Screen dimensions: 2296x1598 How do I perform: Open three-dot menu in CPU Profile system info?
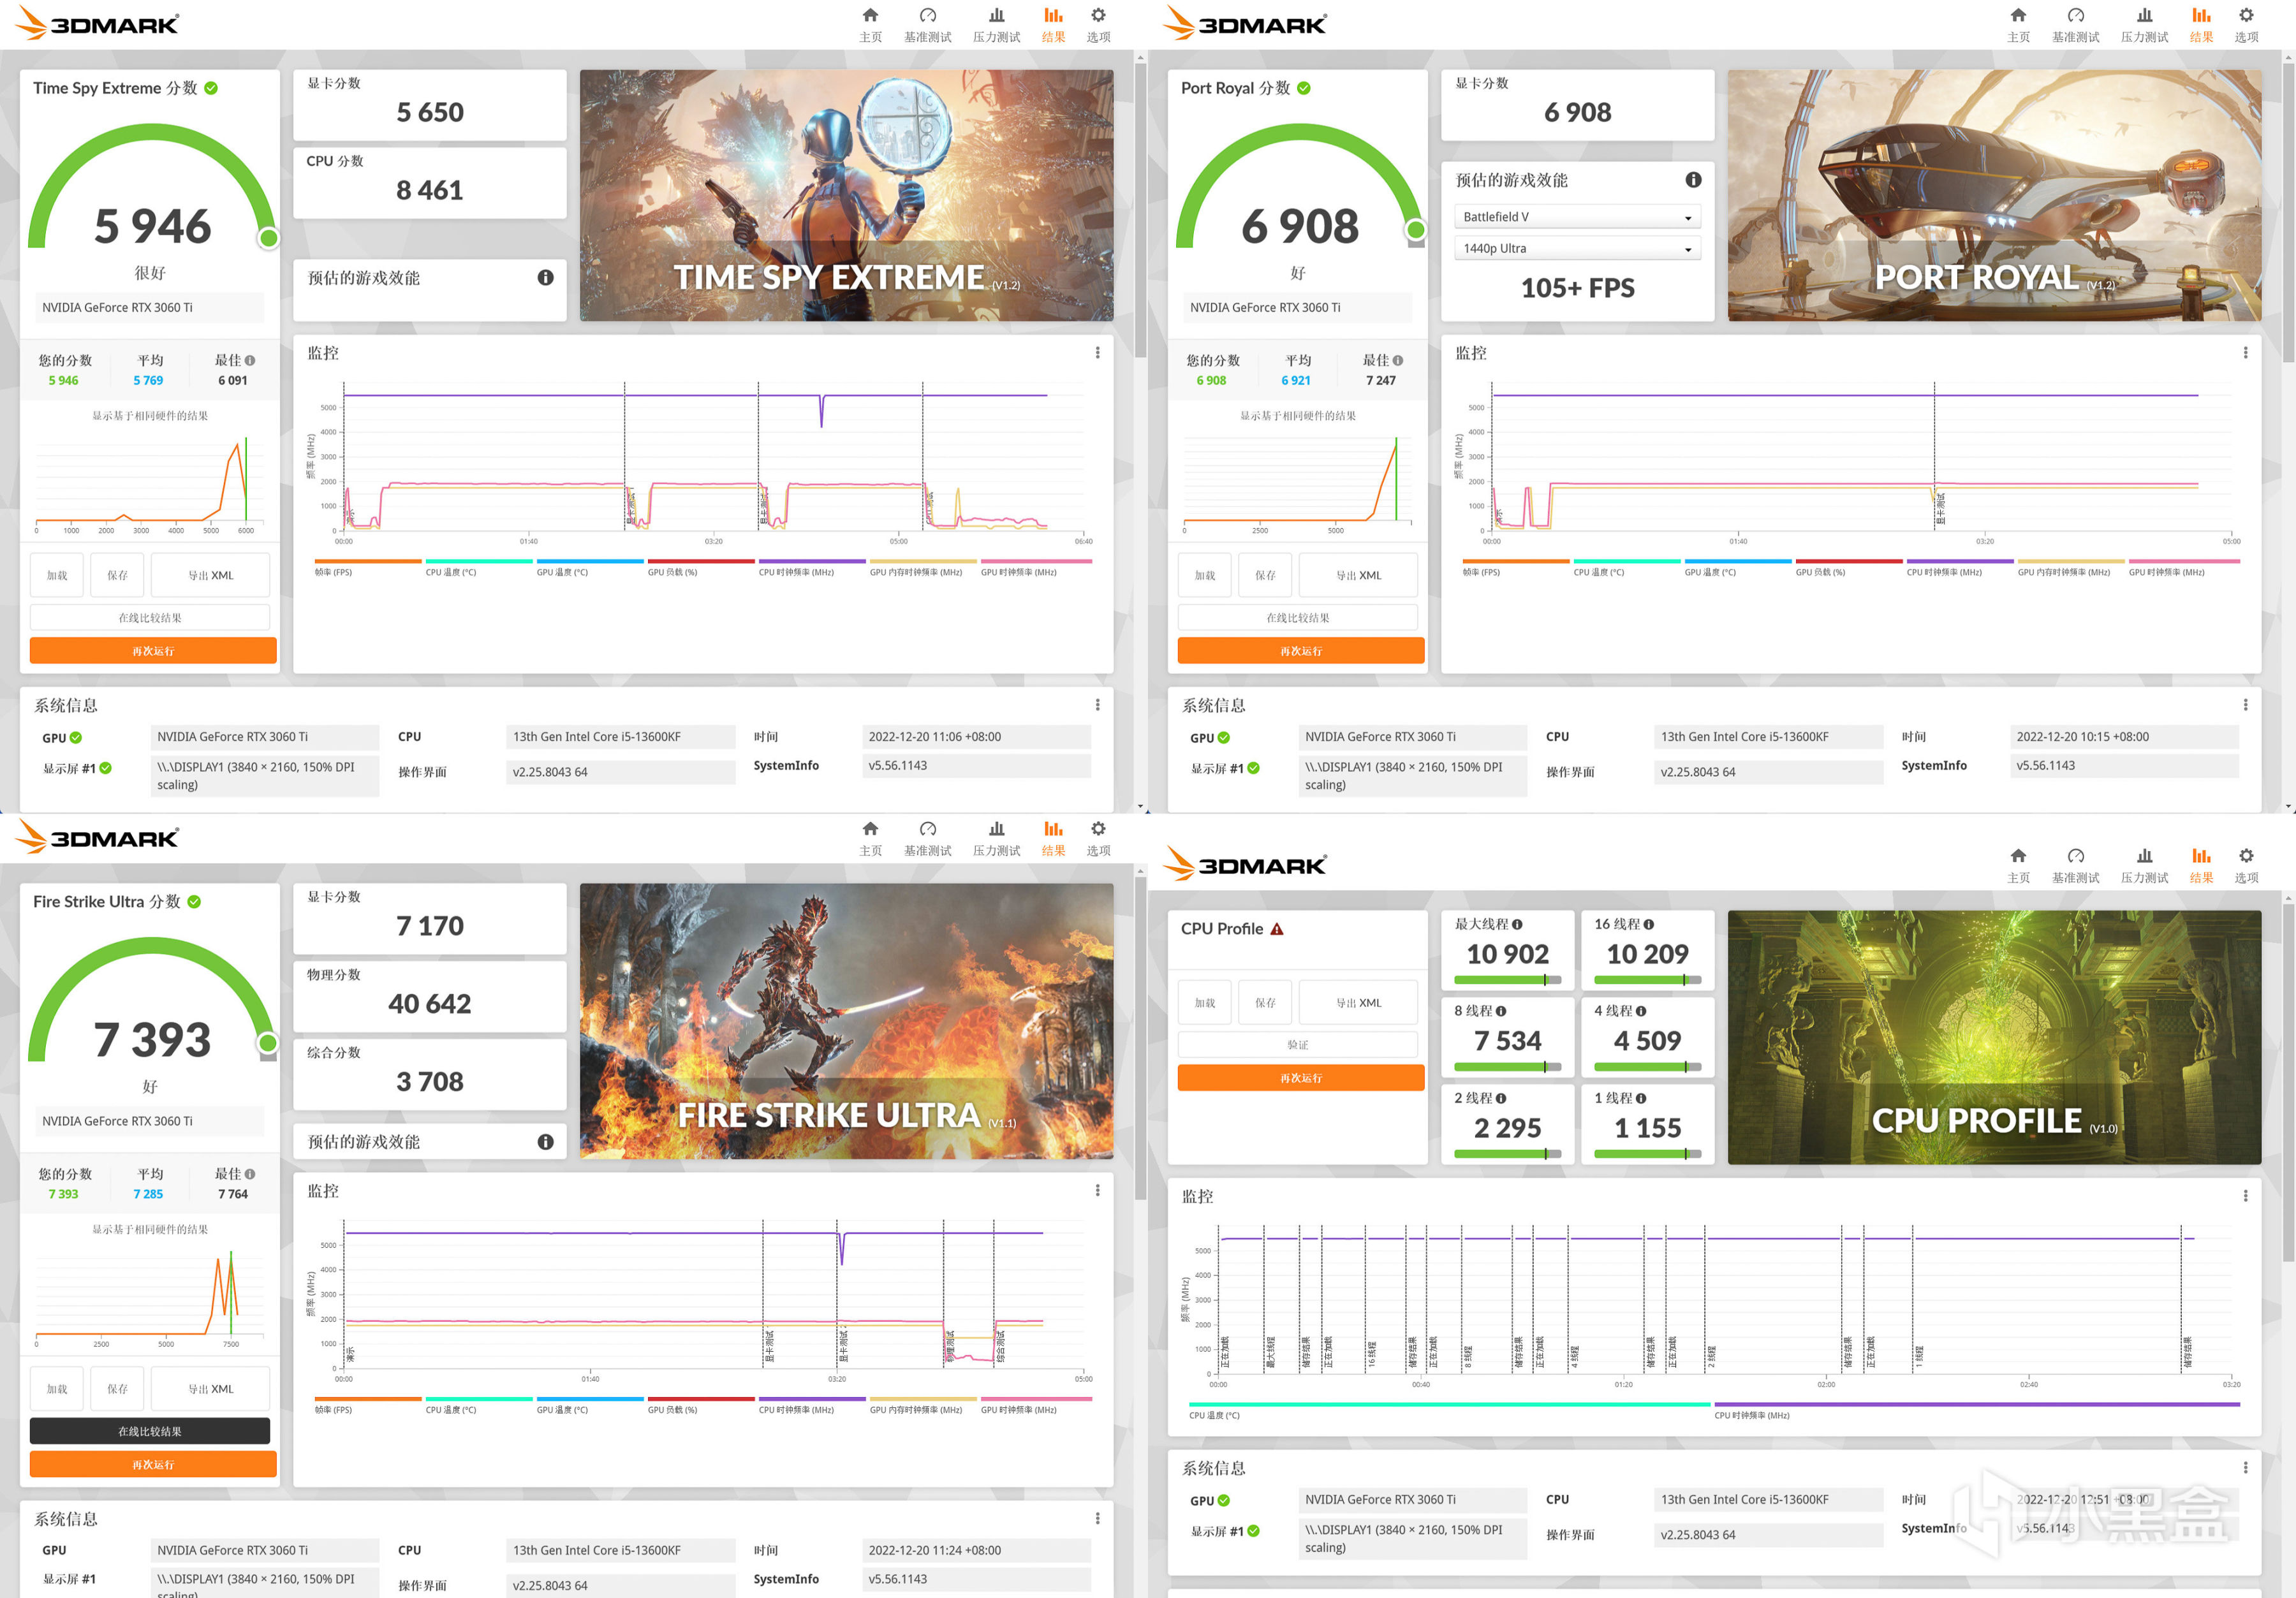(2245, 1468)
